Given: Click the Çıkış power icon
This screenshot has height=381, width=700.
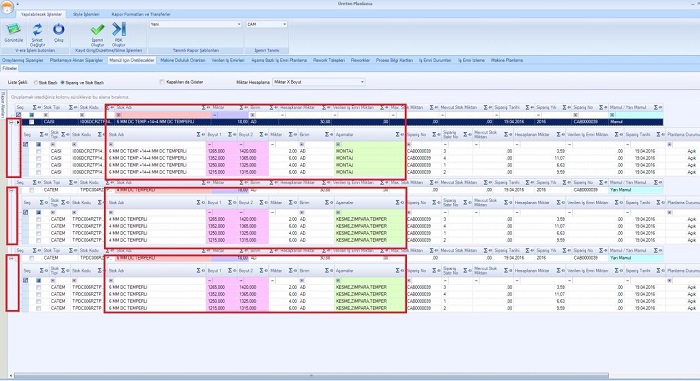Looking at the screenshot, I should click(x=58, y=30).
